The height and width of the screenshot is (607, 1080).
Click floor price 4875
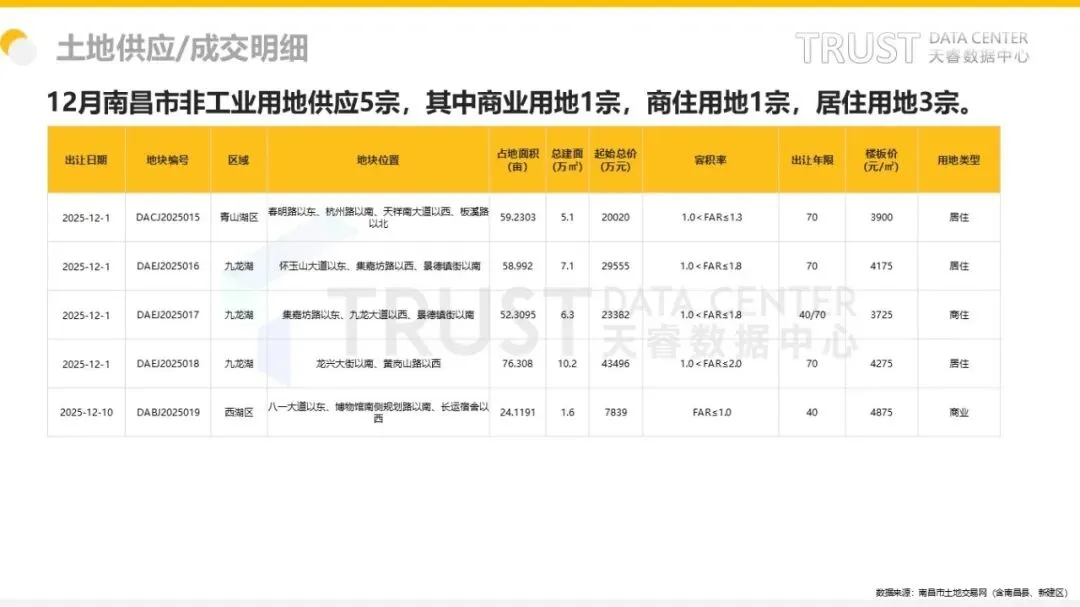pos(881,412)
